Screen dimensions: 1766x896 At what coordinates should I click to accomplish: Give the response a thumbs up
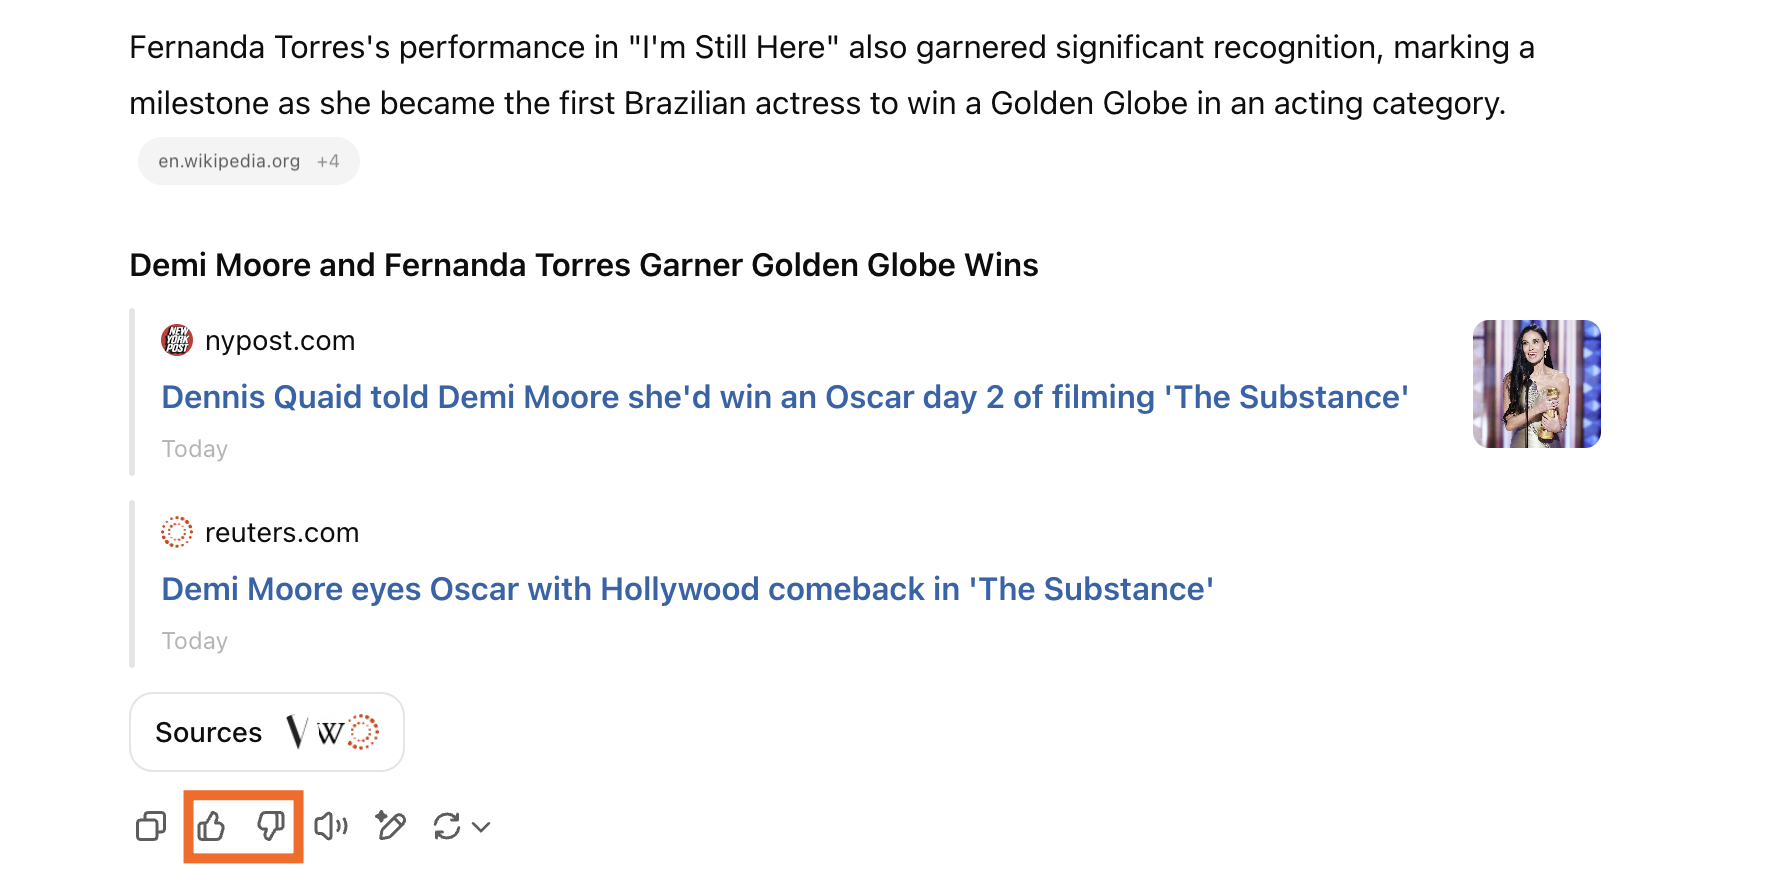tap(211, 826)
